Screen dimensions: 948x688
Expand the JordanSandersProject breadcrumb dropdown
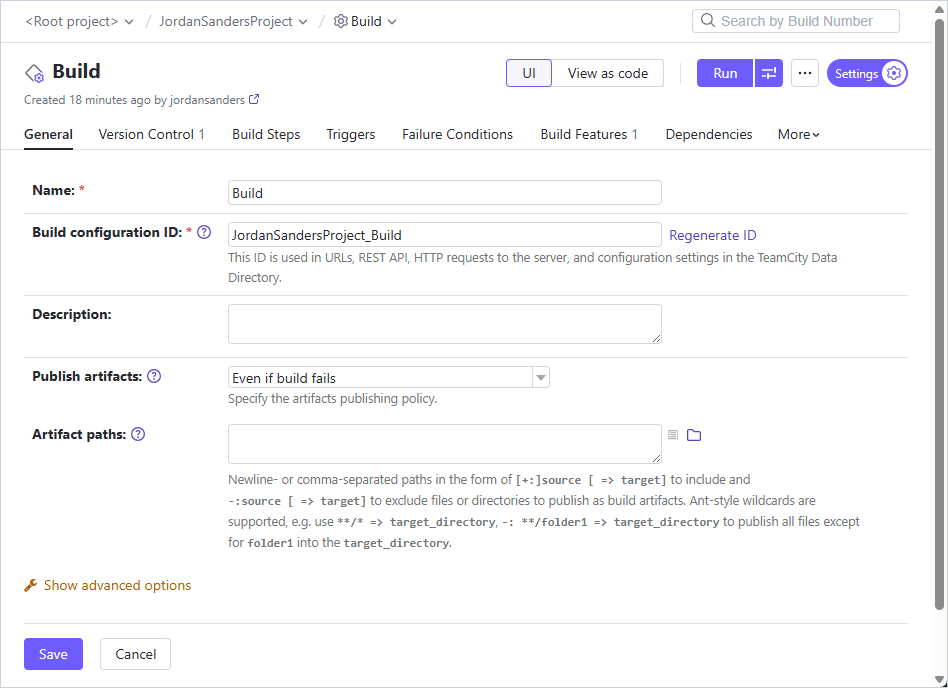(303, 22)
